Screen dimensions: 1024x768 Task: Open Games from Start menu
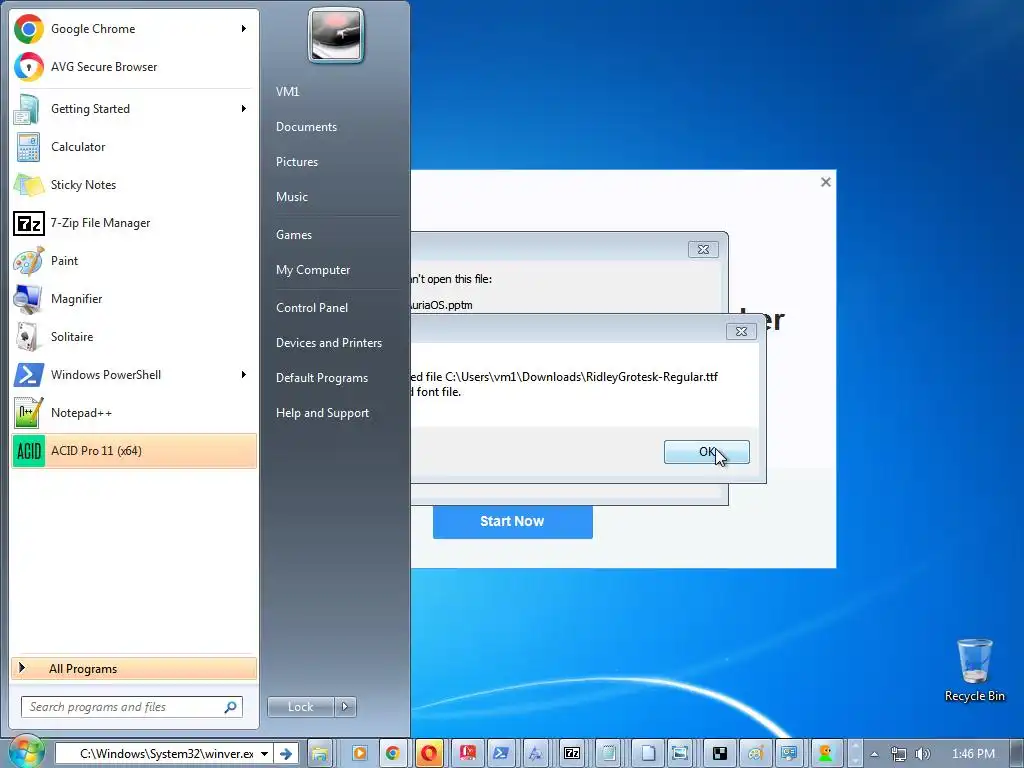293,234
